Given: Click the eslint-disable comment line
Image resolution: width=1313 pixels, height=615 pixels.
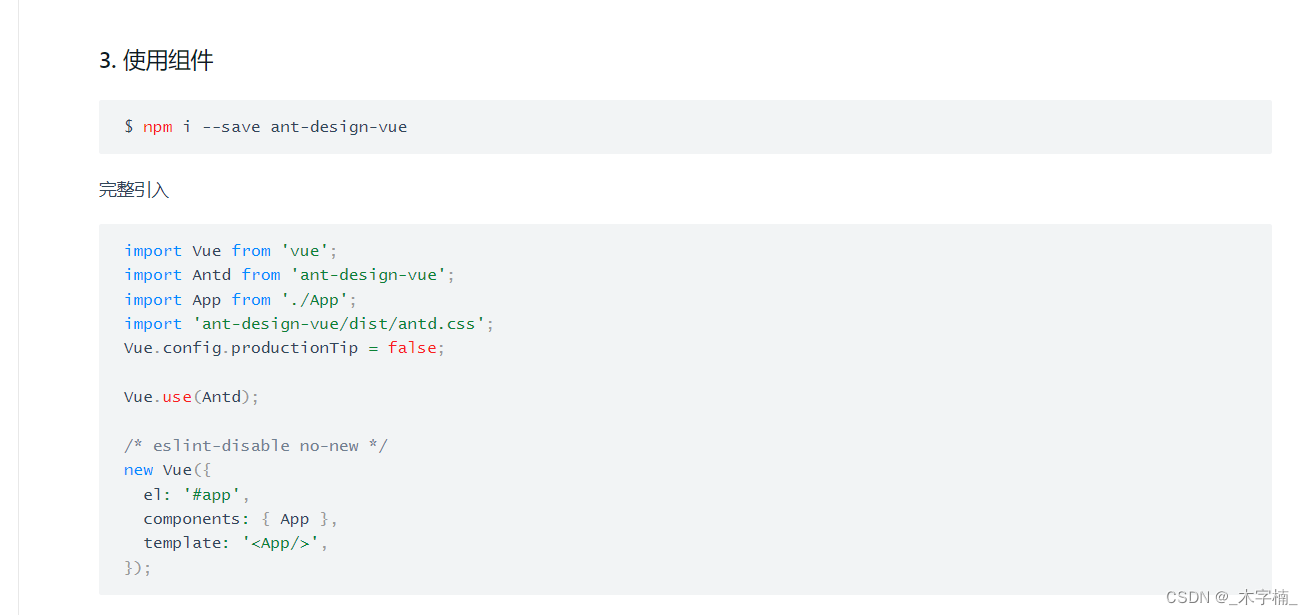Looking at the screenshot, I should [256, 446].
